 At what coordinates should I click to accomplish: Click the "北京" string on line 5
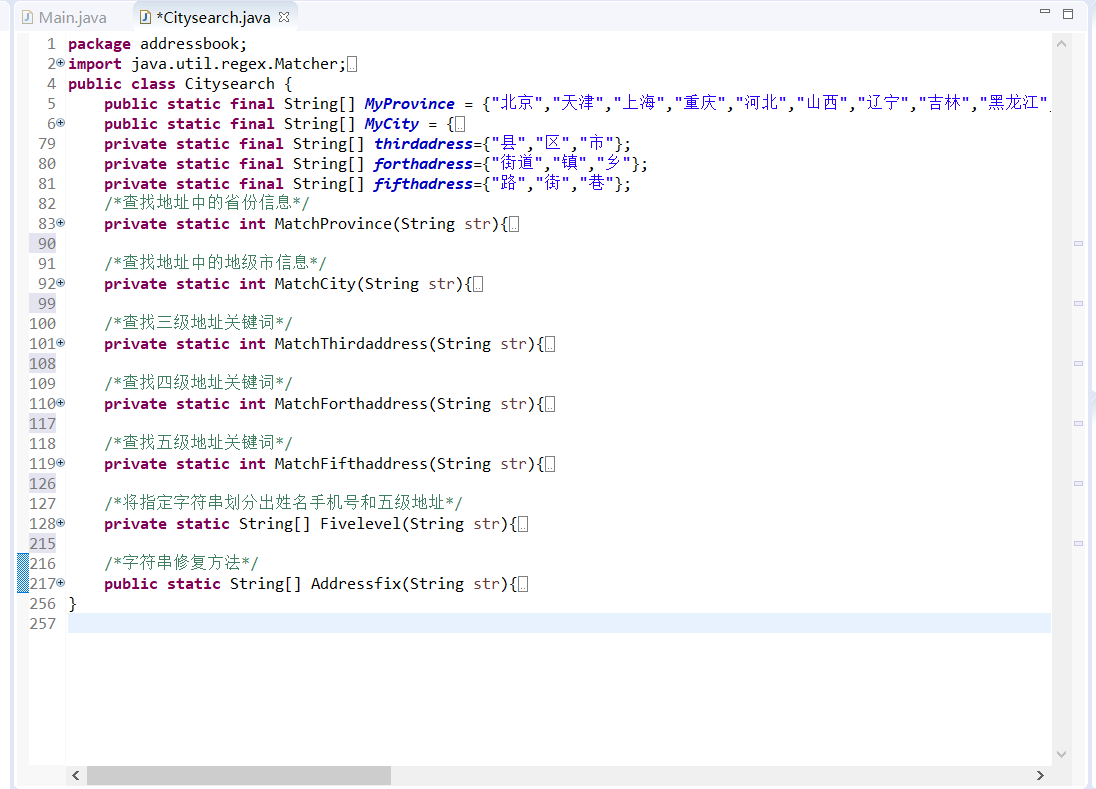[x=517, y=103]
